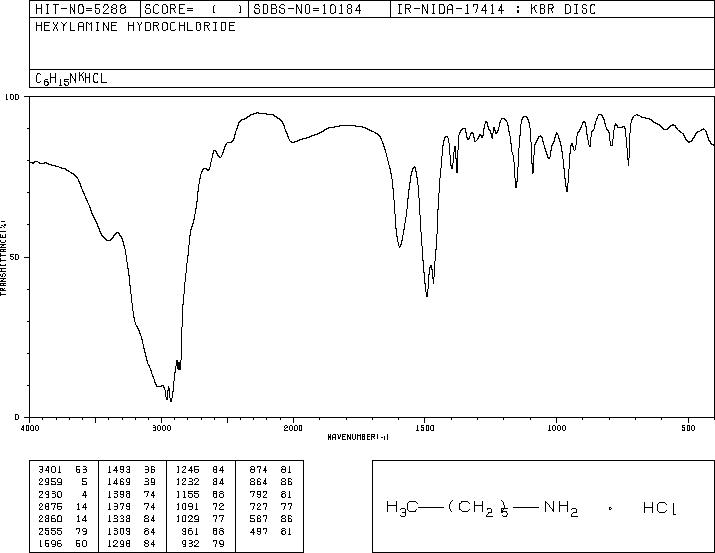Image resolution: width=715 pixels, height=553 pixels.
Task: Click the 2000 wavenumber axis tick label
Action: click(x=293, y=428)
